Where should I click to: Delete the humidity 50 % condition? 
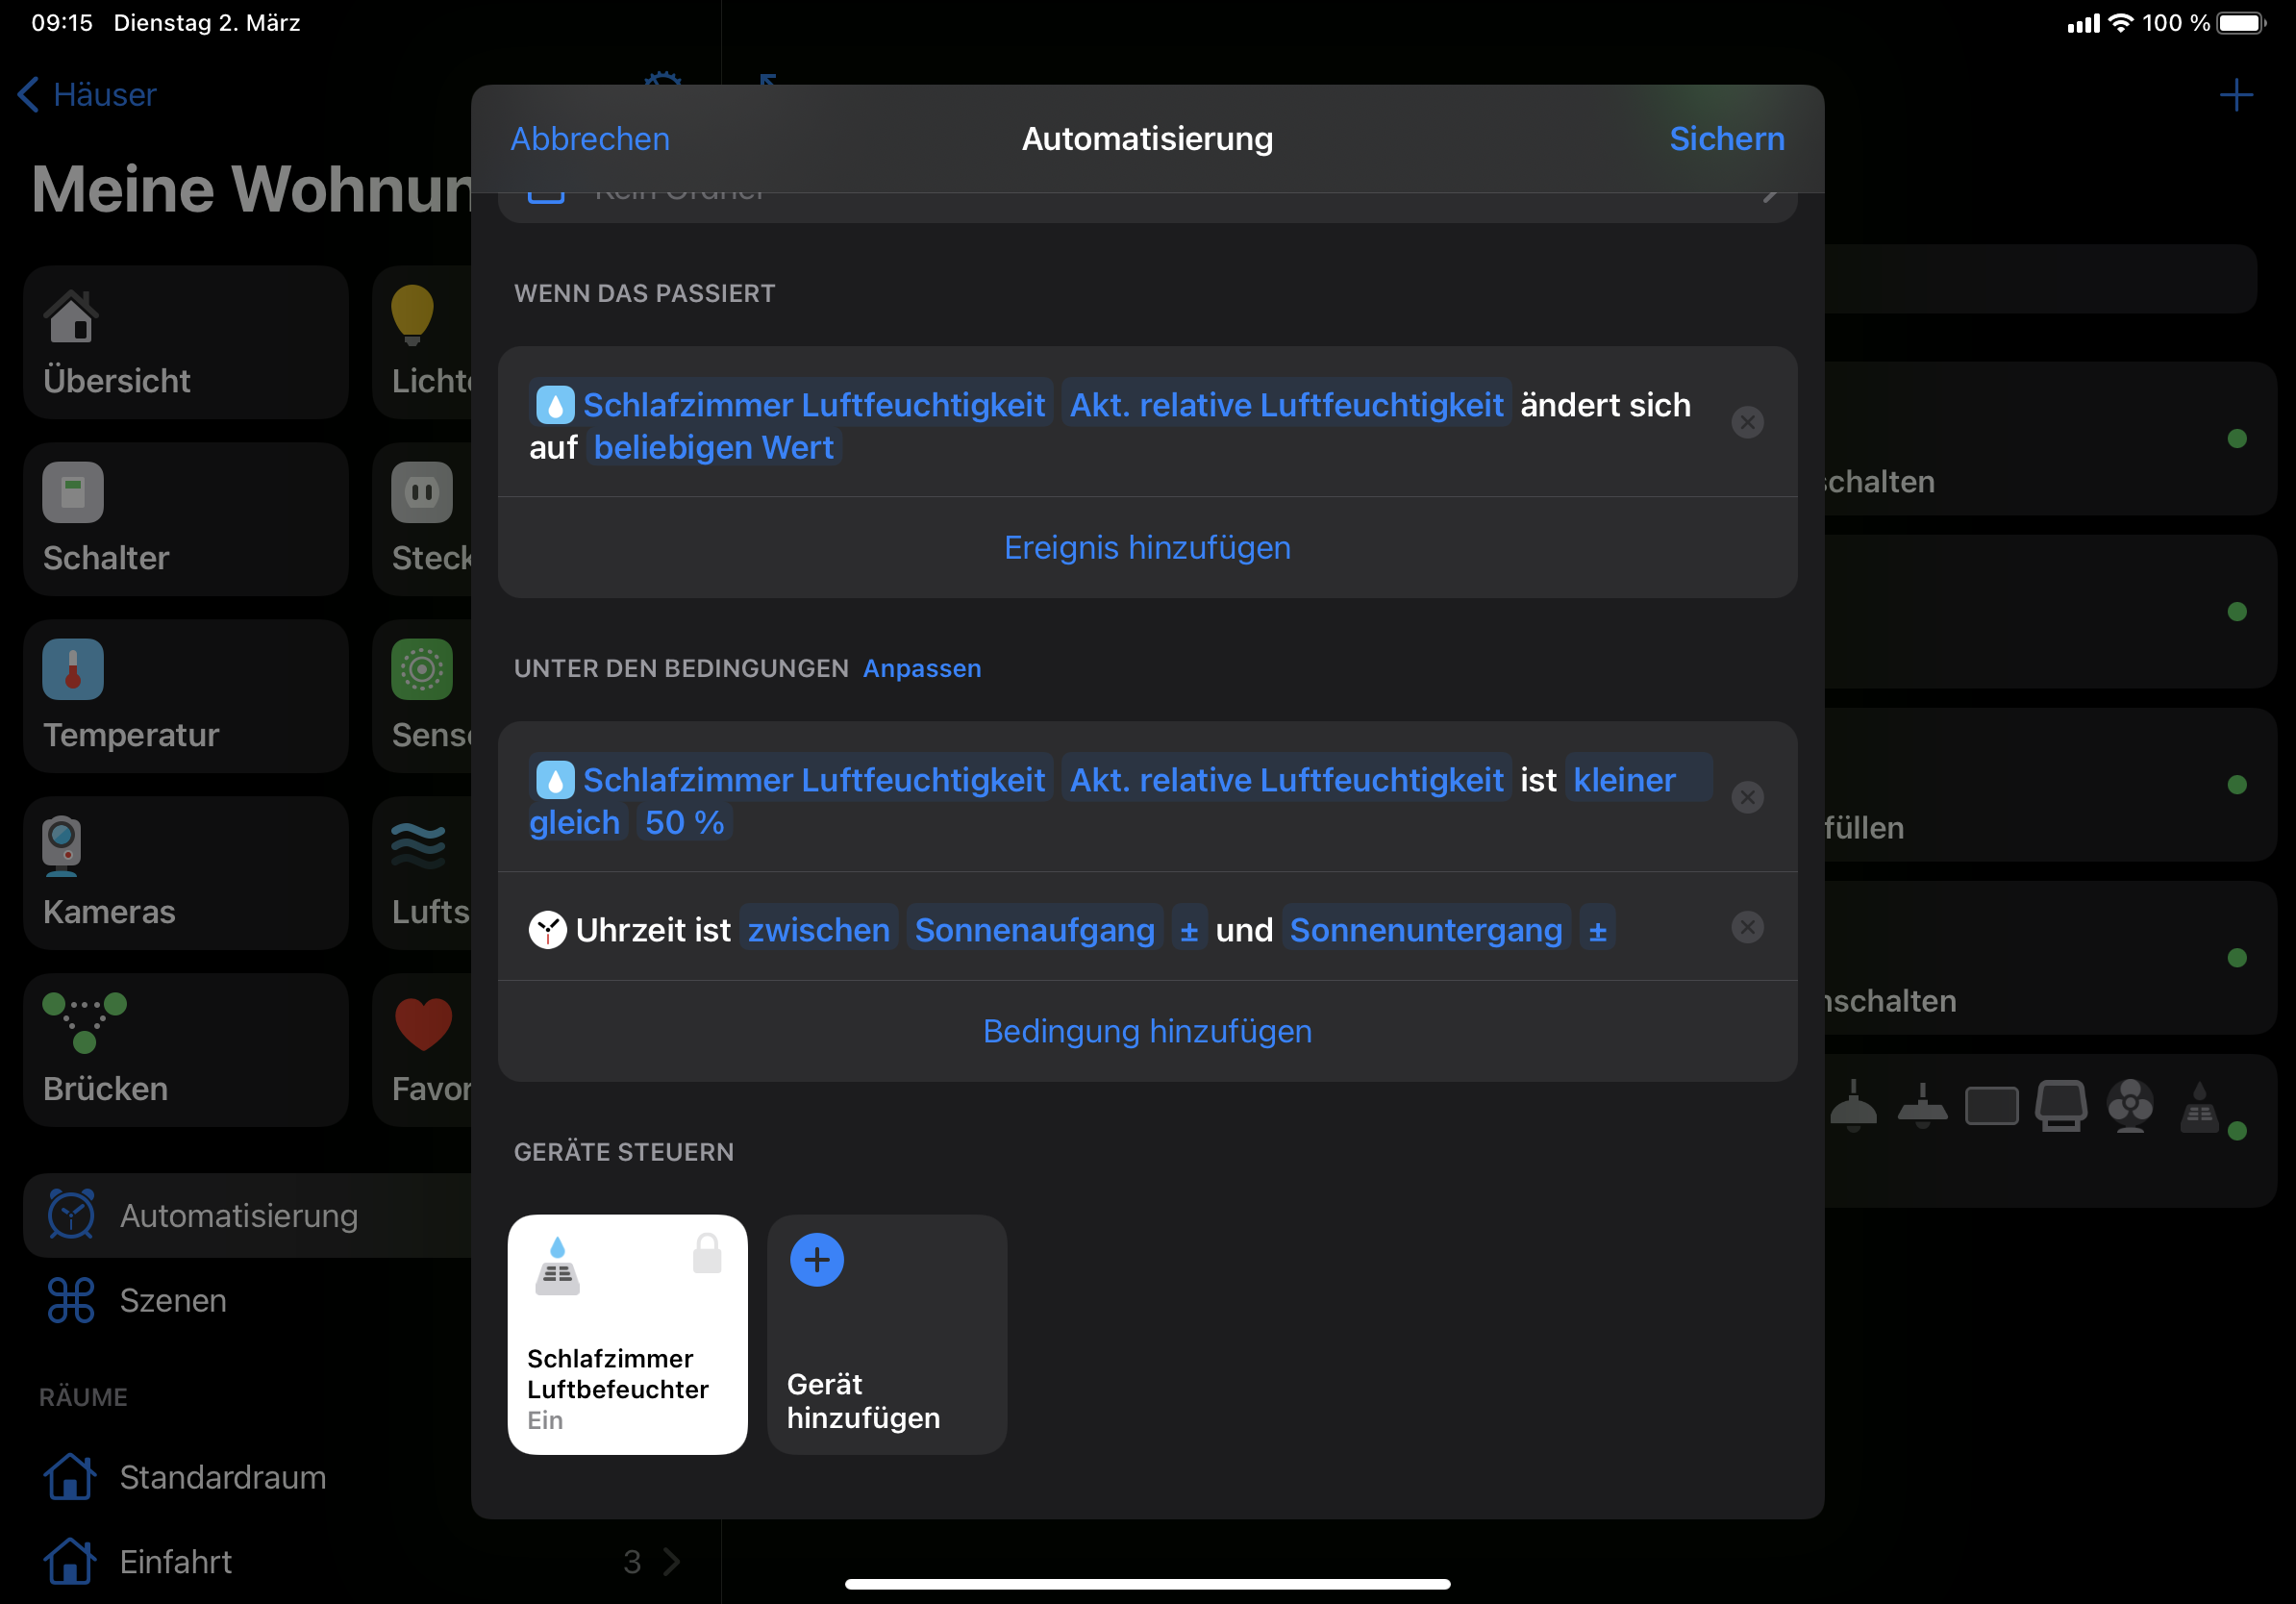pyautogui.click(x=1746, y=797)
